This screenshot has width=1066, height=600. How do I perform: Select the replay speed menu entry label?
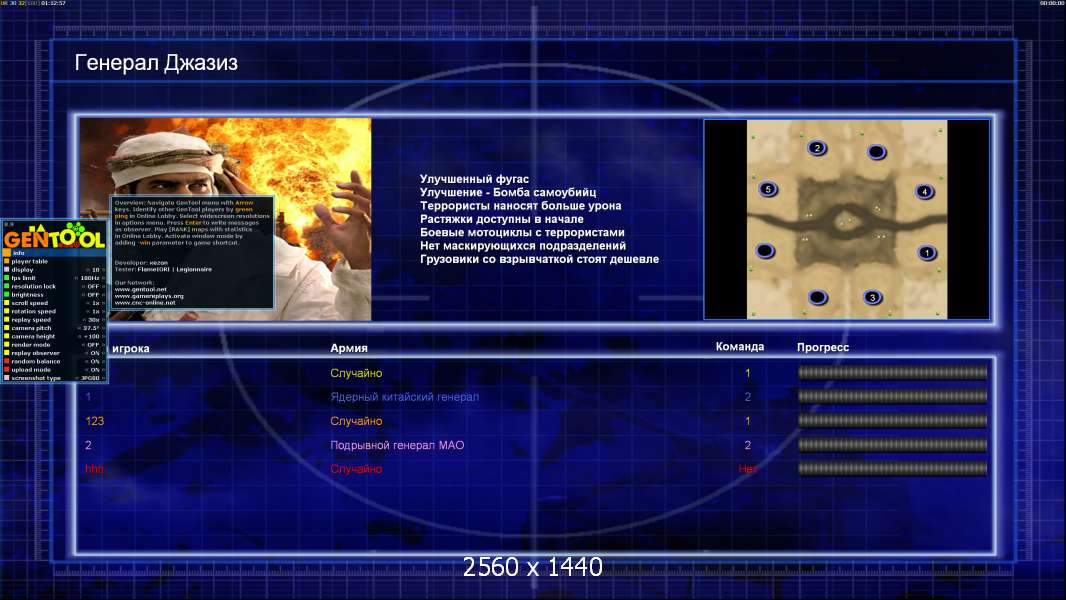[x=31, y=320]
